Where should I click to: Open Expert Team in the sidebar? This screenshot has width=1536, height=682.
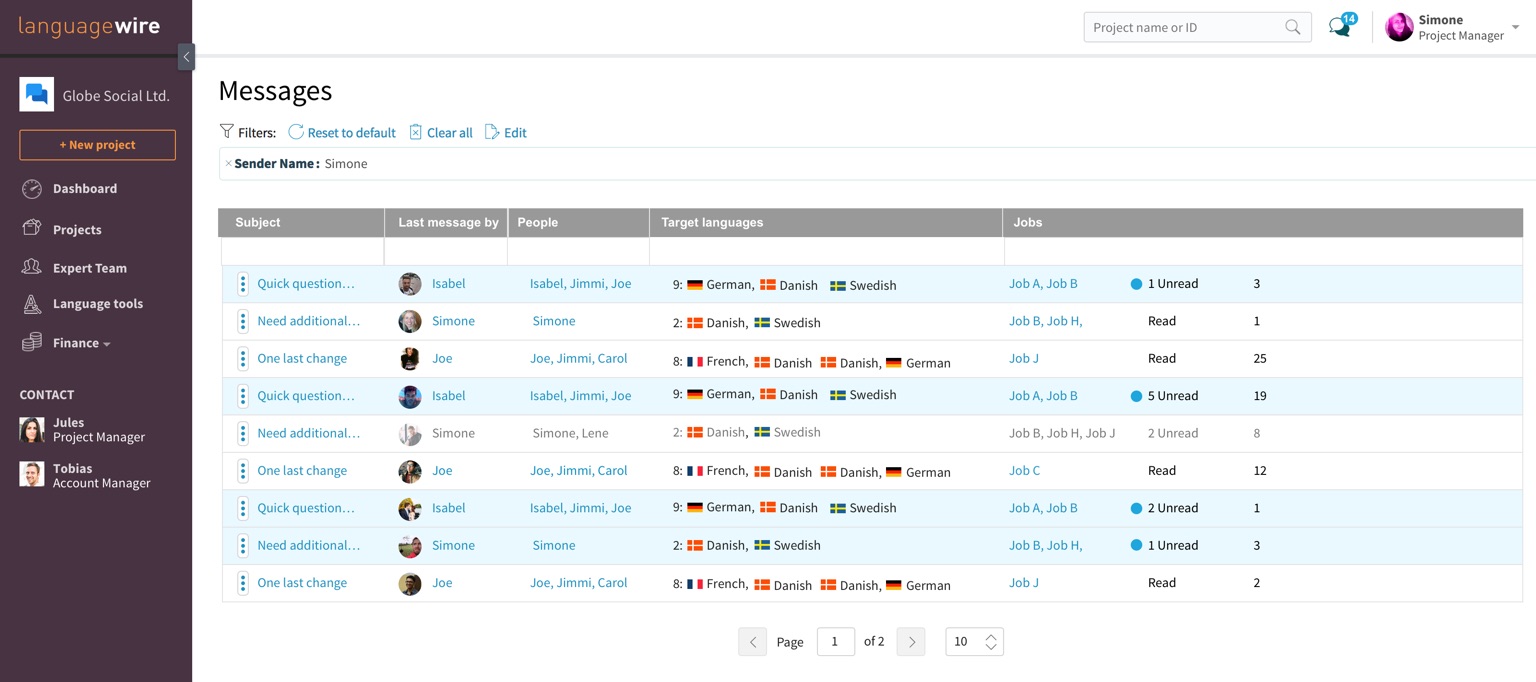click(x=89, y=268)
